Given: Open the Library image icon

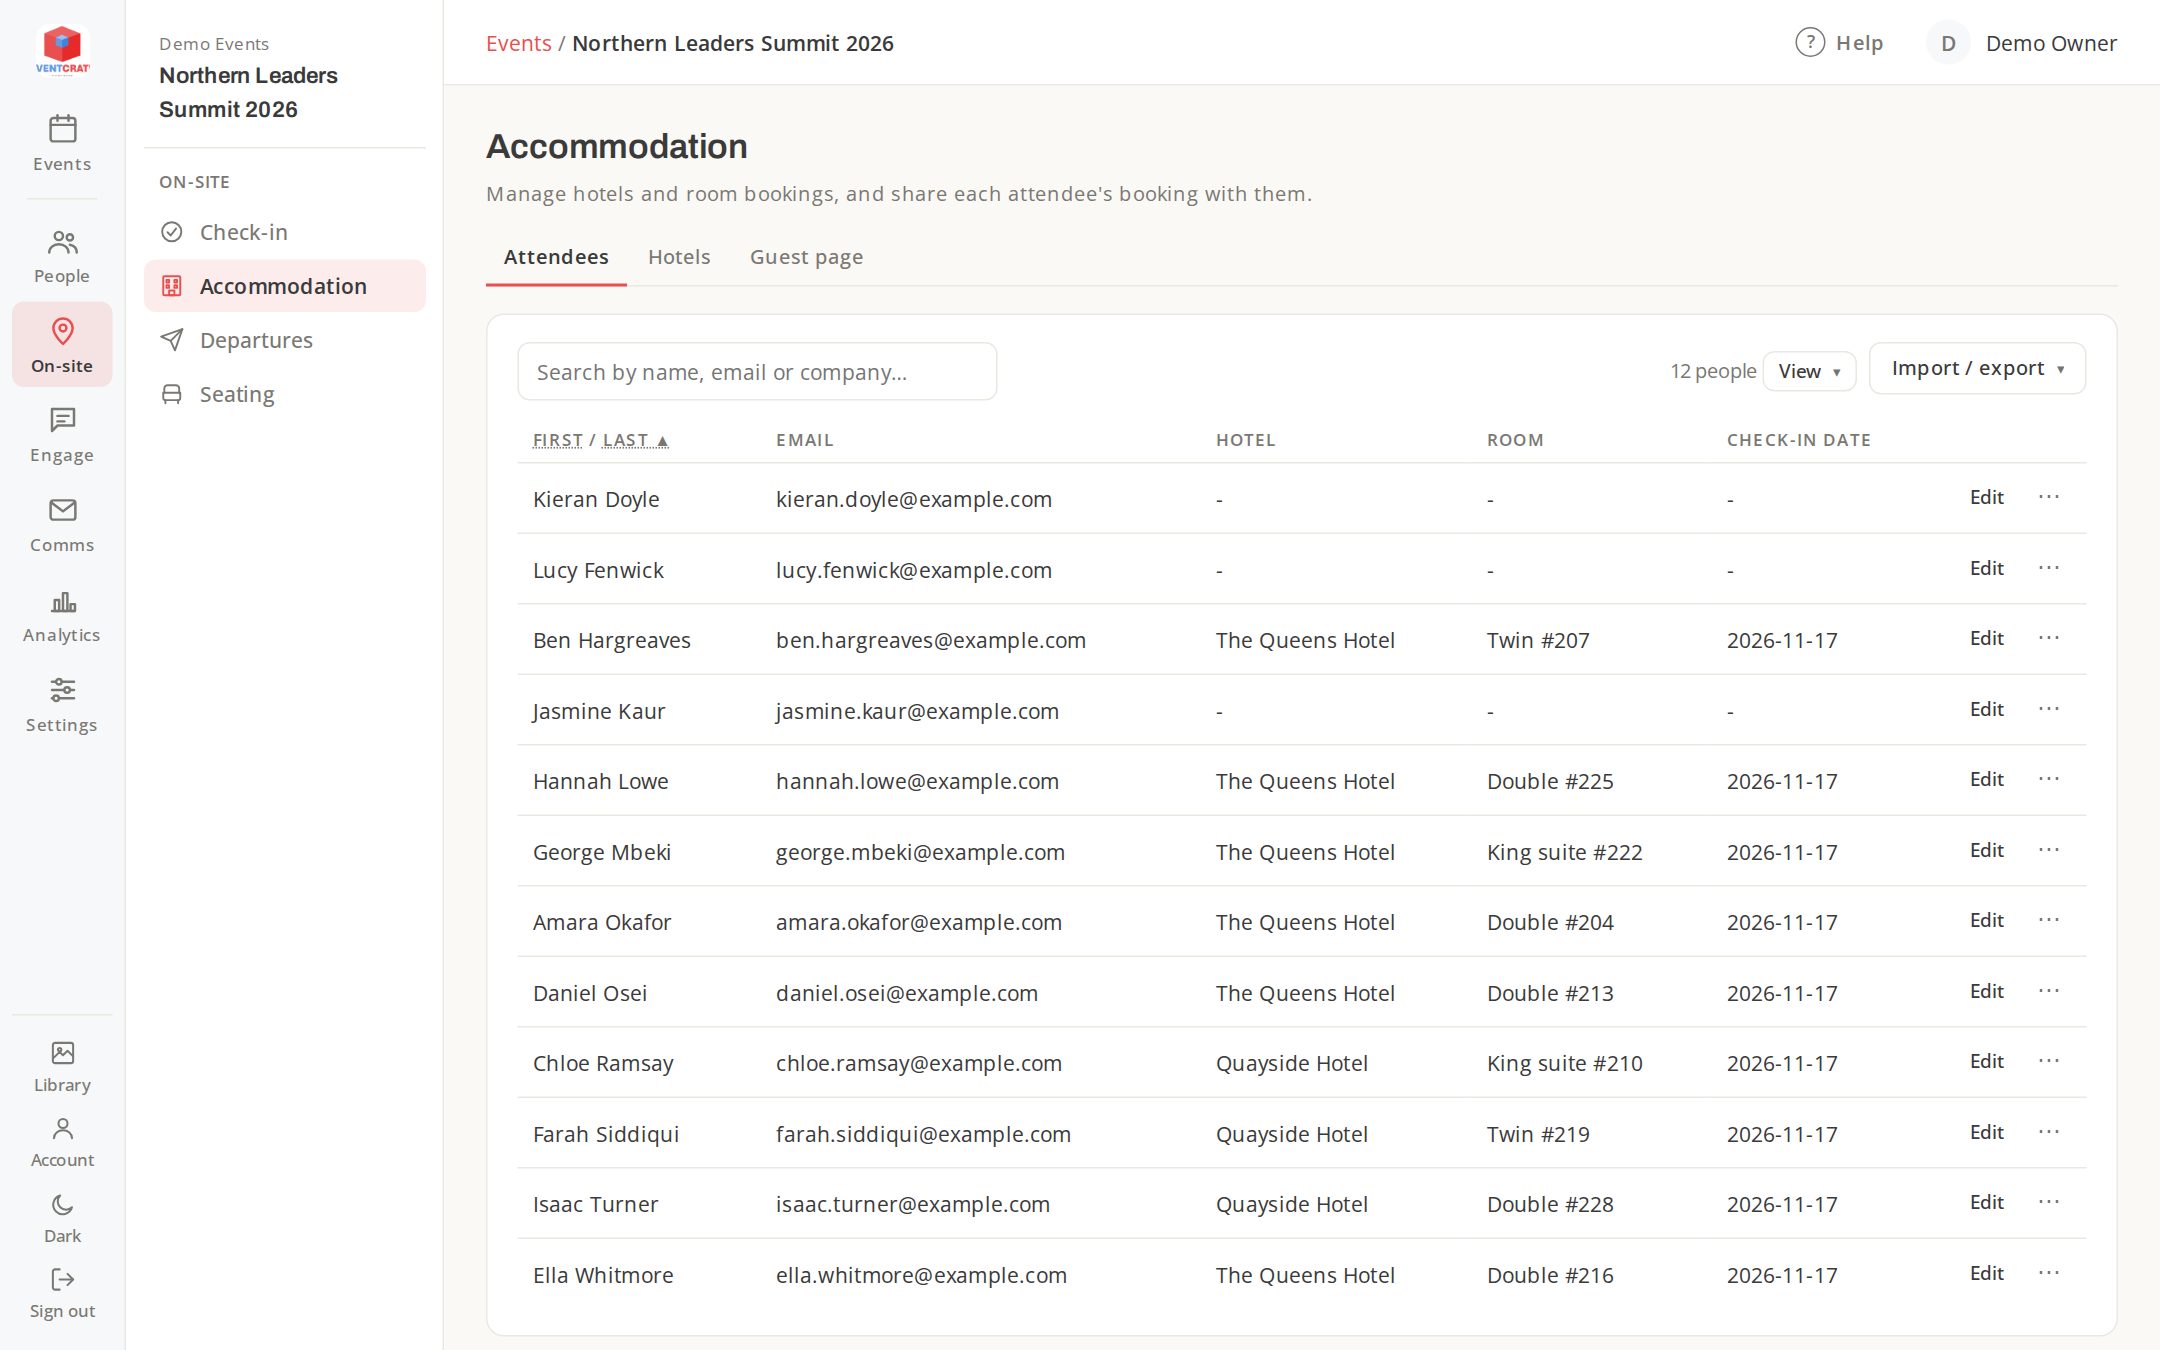Looking at the screenshot, I should 62,1052.
